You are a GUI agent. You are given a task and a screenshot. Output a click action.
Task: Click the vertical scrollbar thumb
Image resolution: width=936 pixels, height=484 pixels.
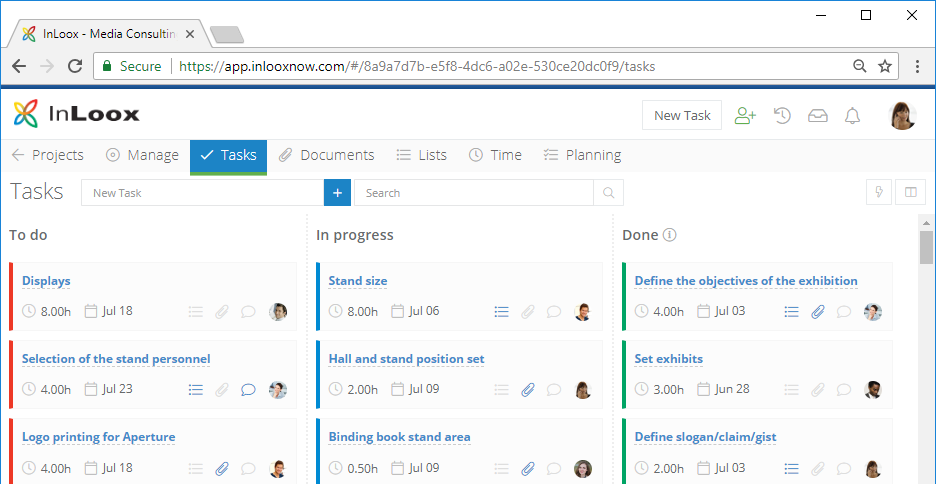(x=926, y=247)
